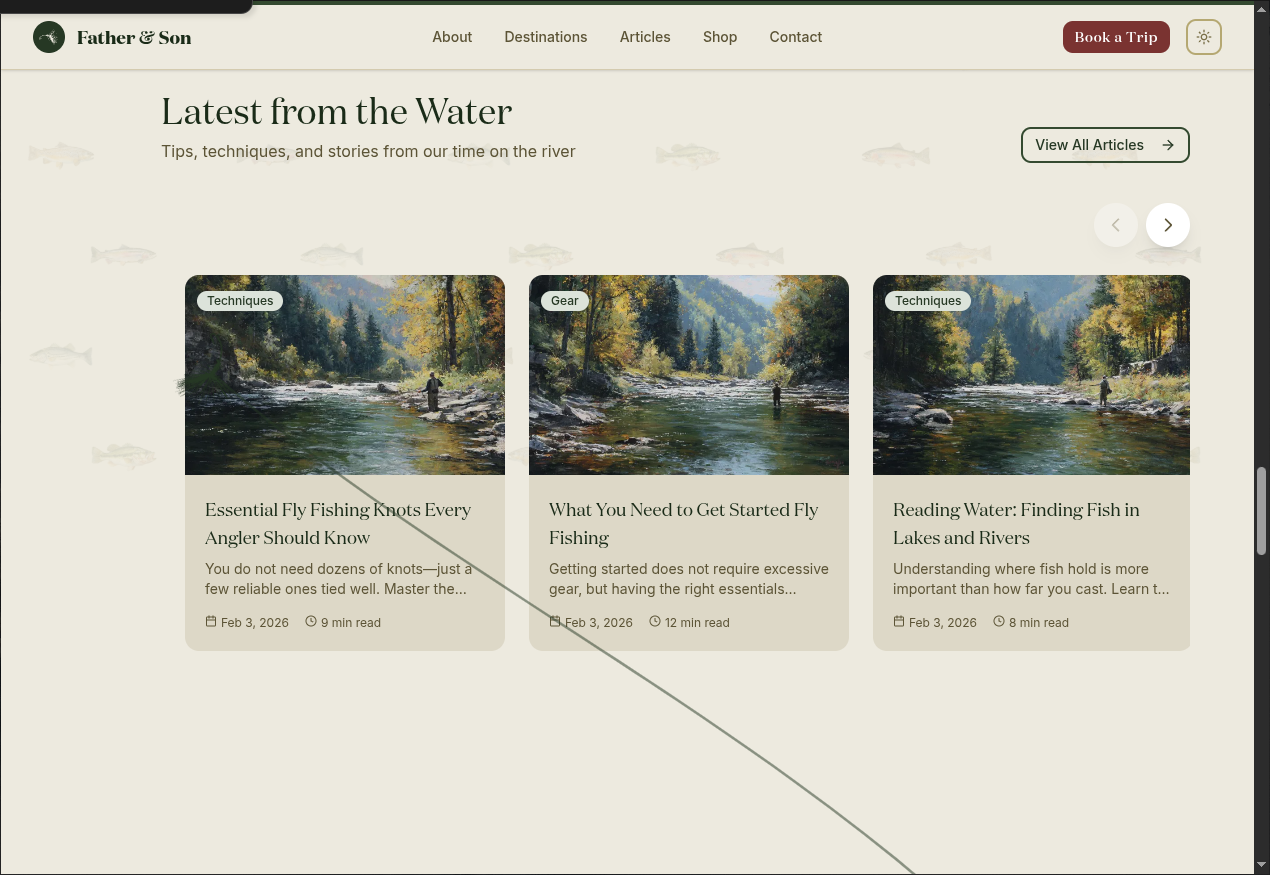Viewport: 1270px width, 875px height.
Task: Open the Contact nav link
Action: tap(796, 37)
